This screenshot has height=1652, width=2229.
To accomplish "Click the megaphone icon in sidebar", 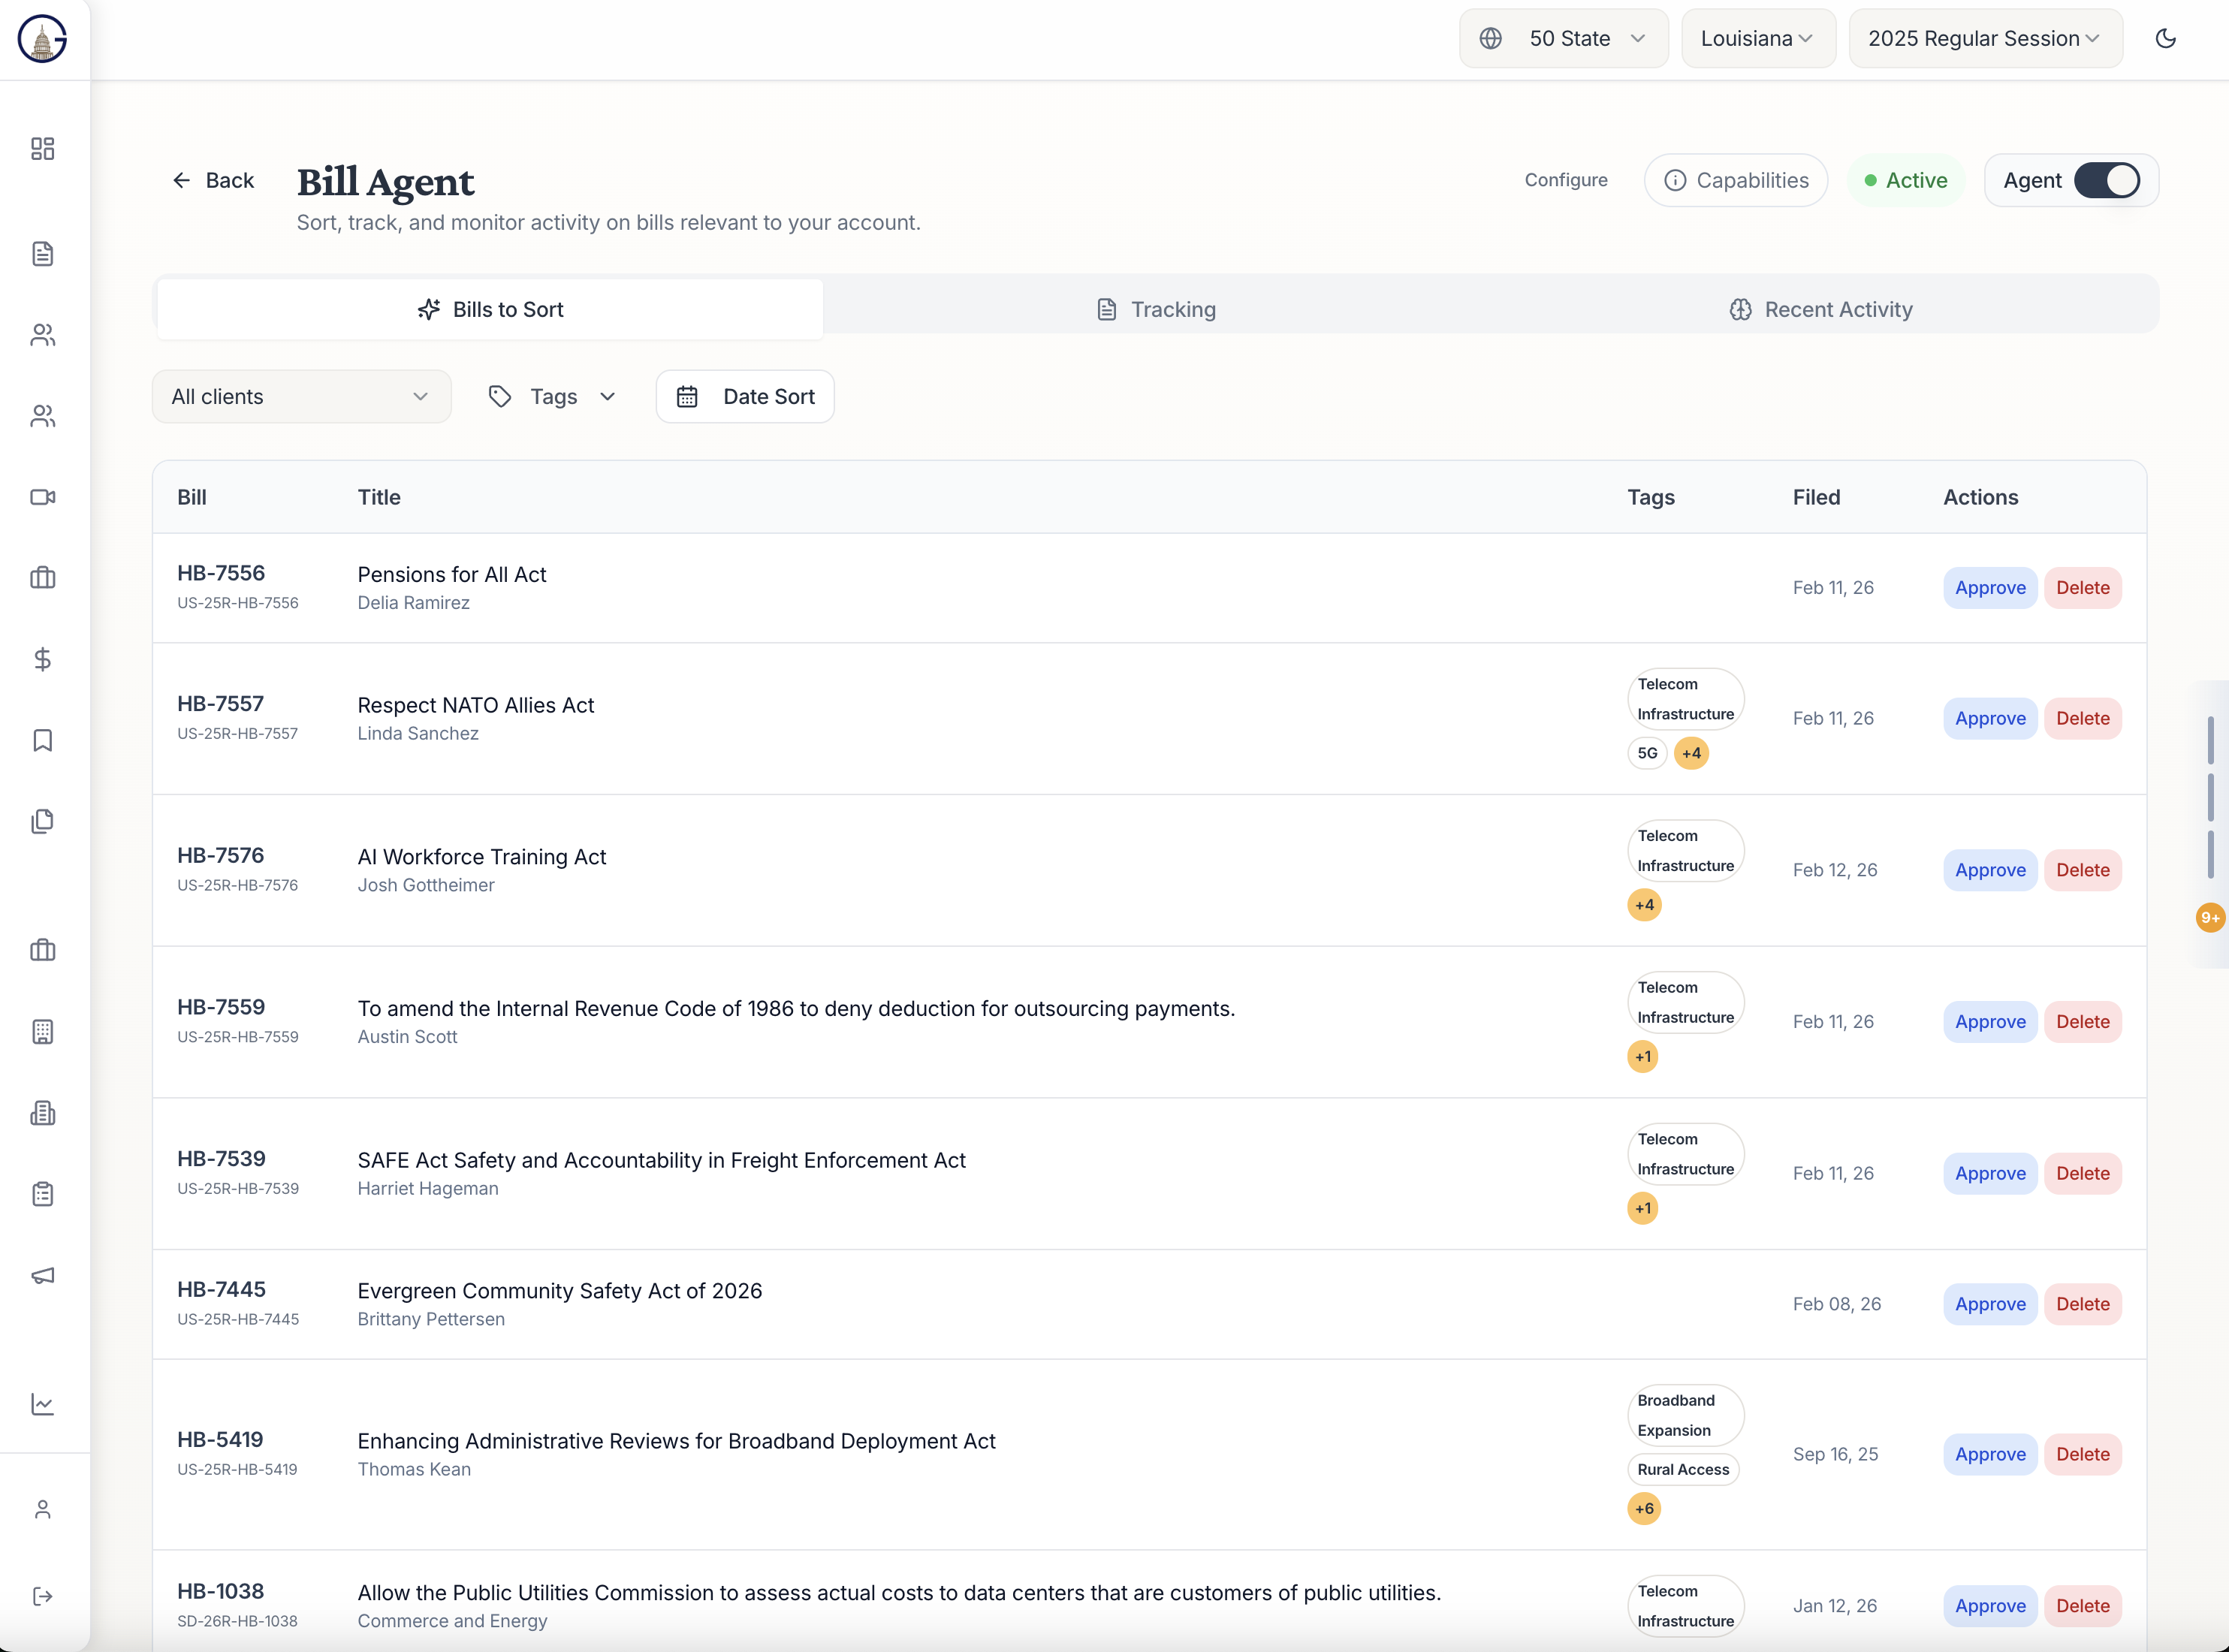I will [42, 1275].
